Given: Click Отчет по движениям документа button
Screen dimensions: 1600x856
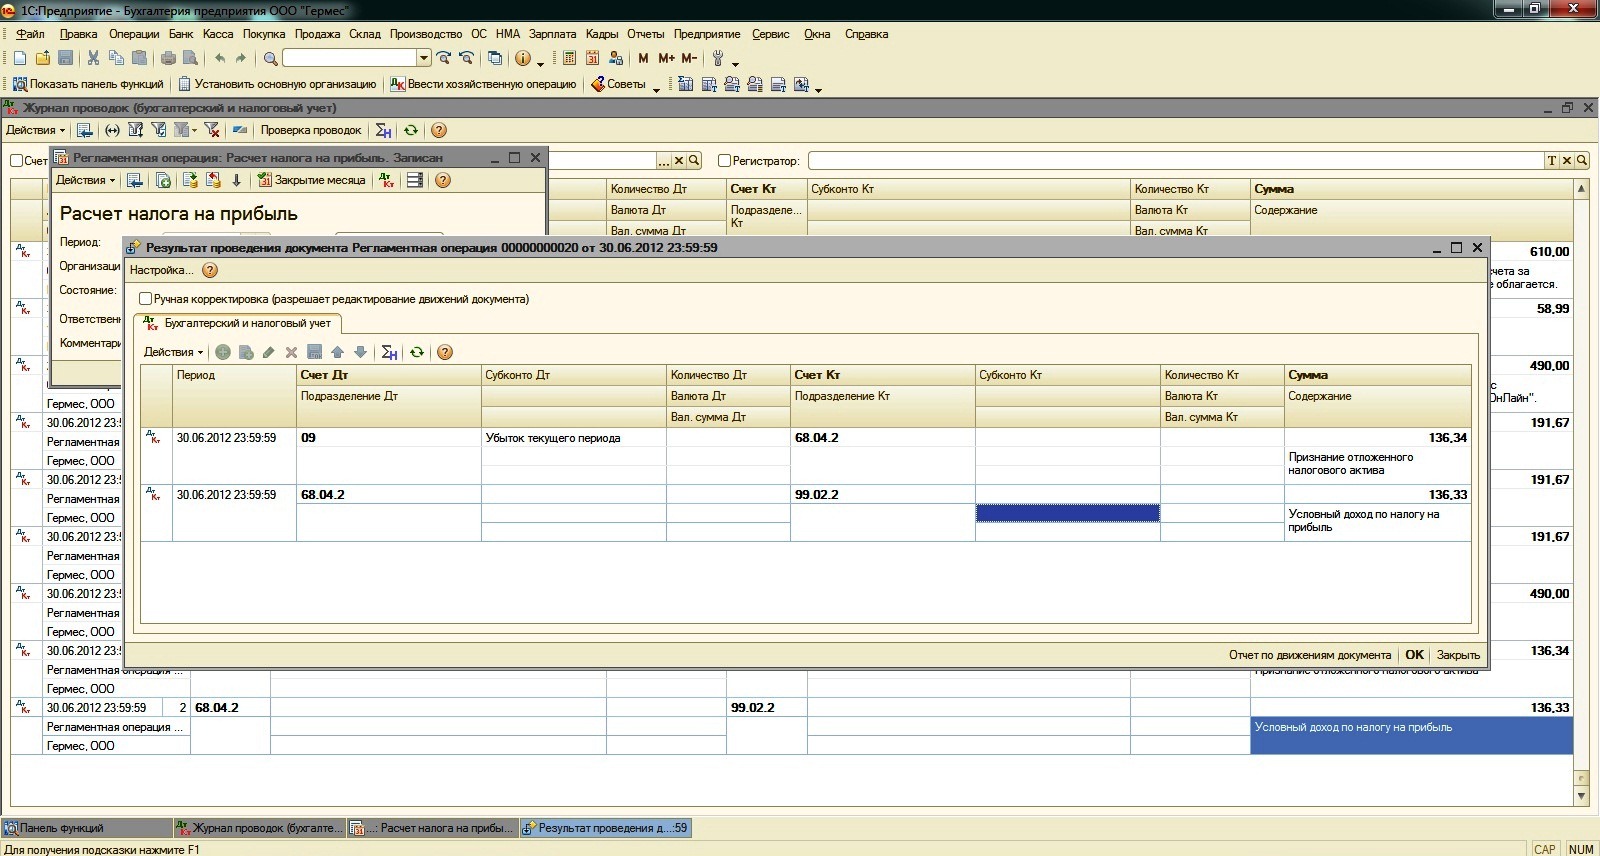Looking at the screenshot, I should (x=1309, y=655).
